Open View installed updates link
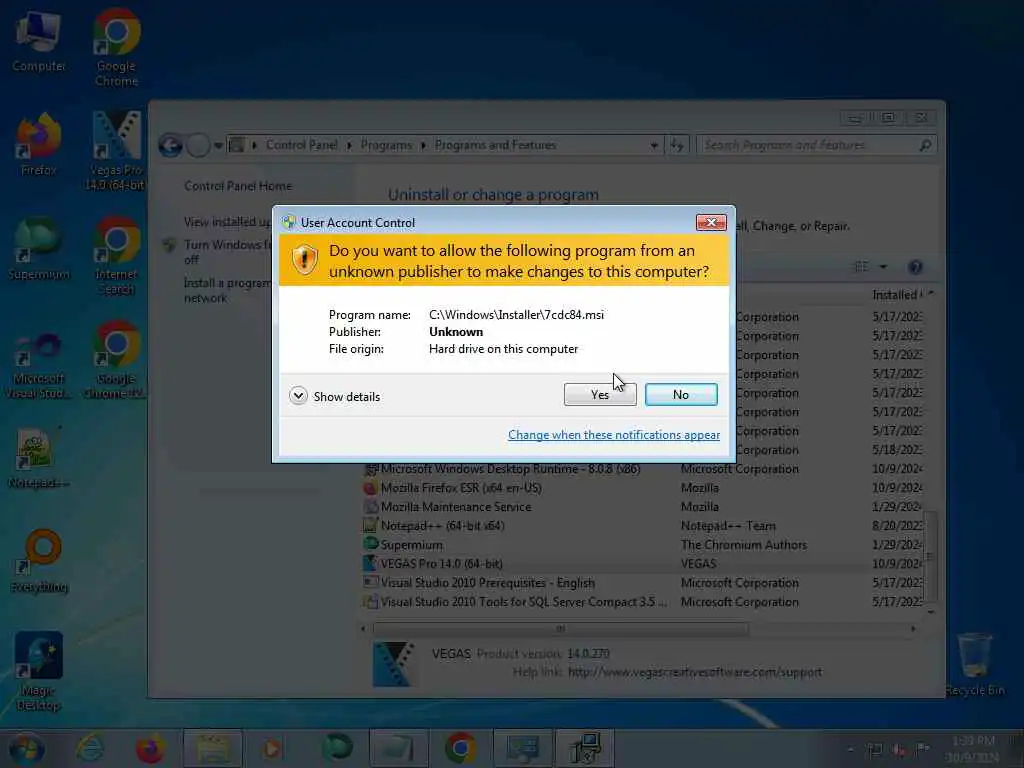This screenshot has width=1024, height=768. coord(227,222)
